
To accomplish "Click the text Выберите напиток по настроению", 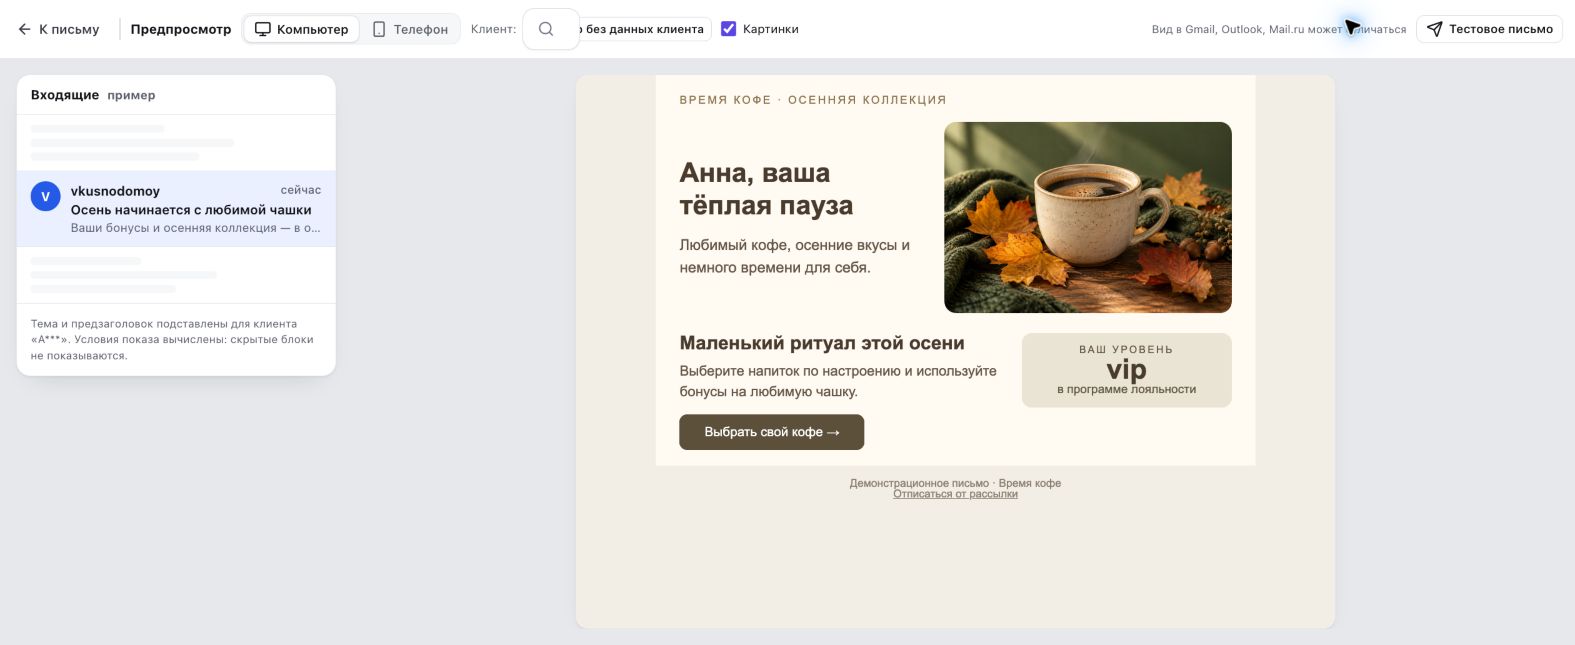I will [838, 381].
